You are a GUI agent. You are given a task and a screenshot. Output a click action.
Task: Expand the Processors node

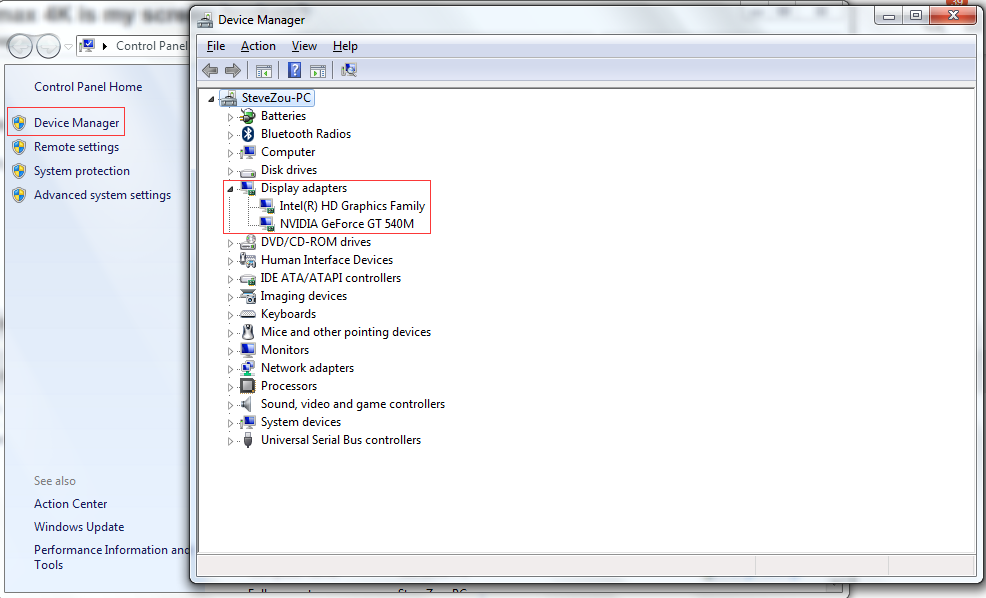(x=230, y=387)
